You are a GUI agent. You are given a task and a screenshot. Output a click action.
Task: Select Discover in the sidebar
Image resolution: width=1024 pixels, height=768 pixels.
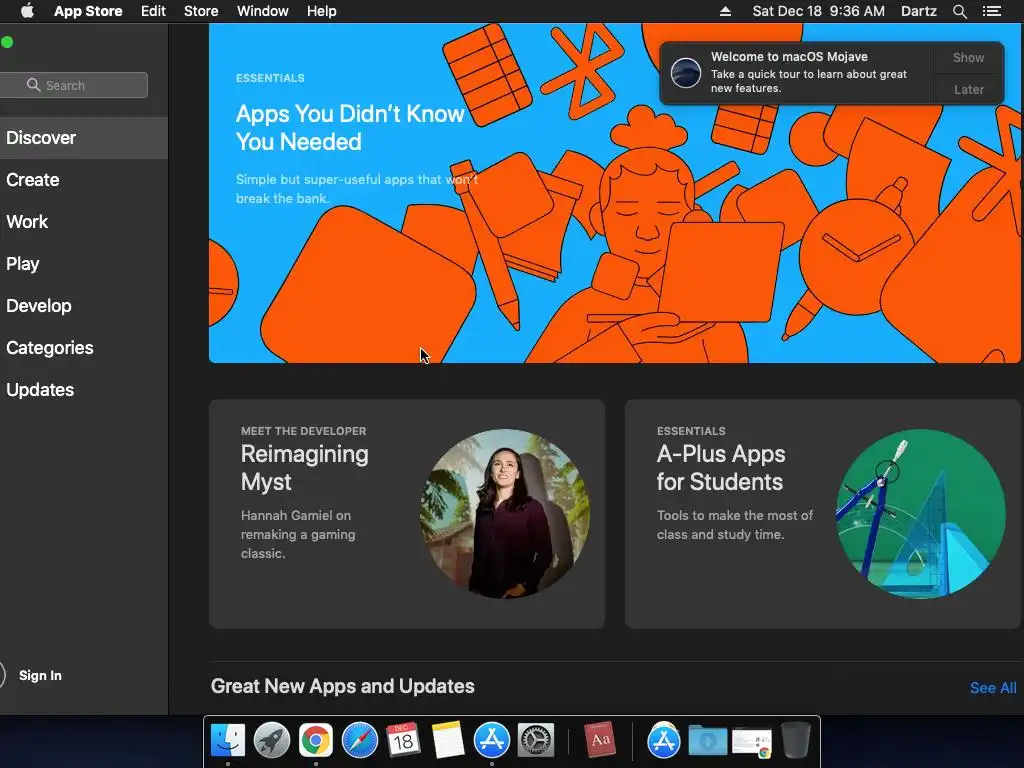[84, 138]
